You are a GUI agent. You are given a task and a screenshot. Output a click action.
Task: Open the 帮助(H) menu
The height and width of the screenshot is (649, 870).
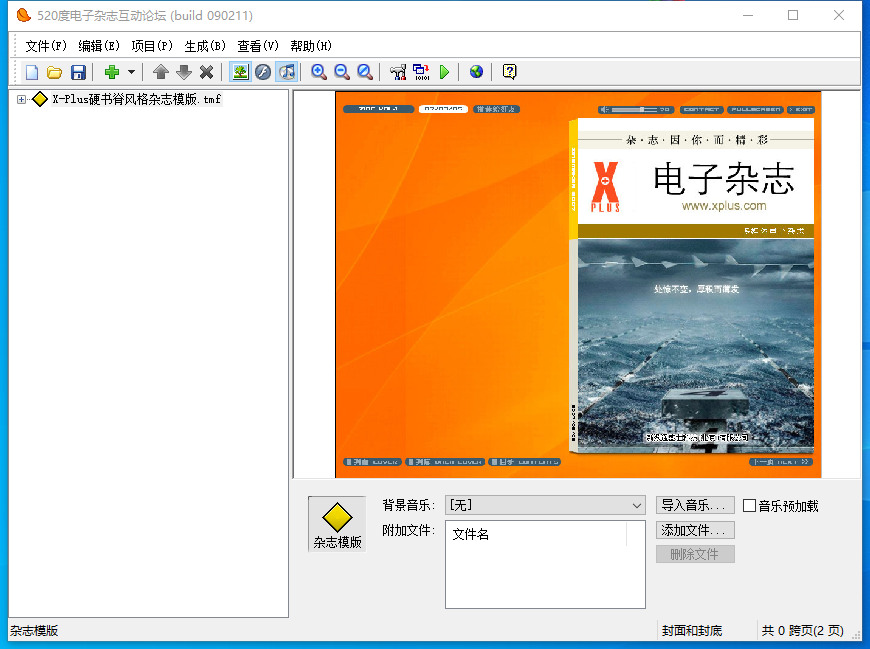click(311, 46)
